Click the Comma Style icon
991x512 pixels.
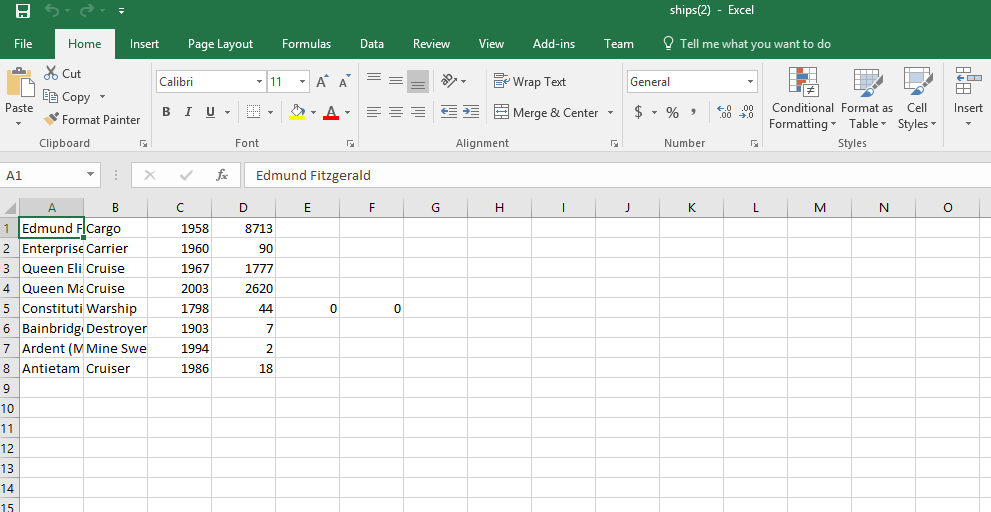click(693, 112)
